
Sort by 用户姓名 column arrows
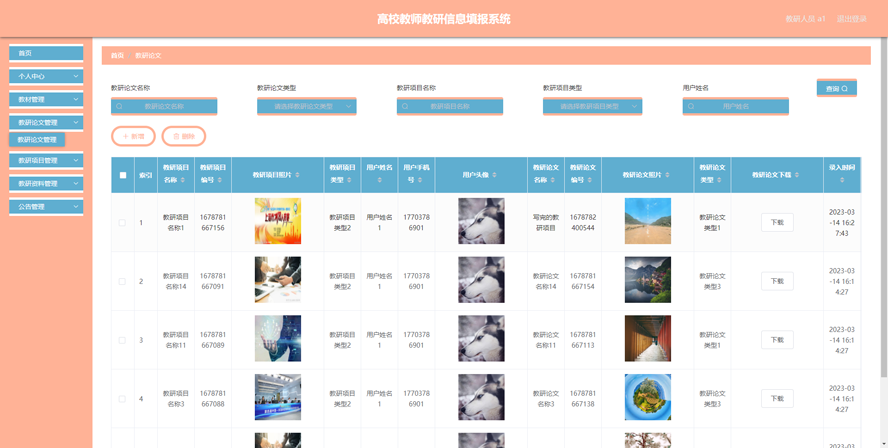tap(379, 180)
